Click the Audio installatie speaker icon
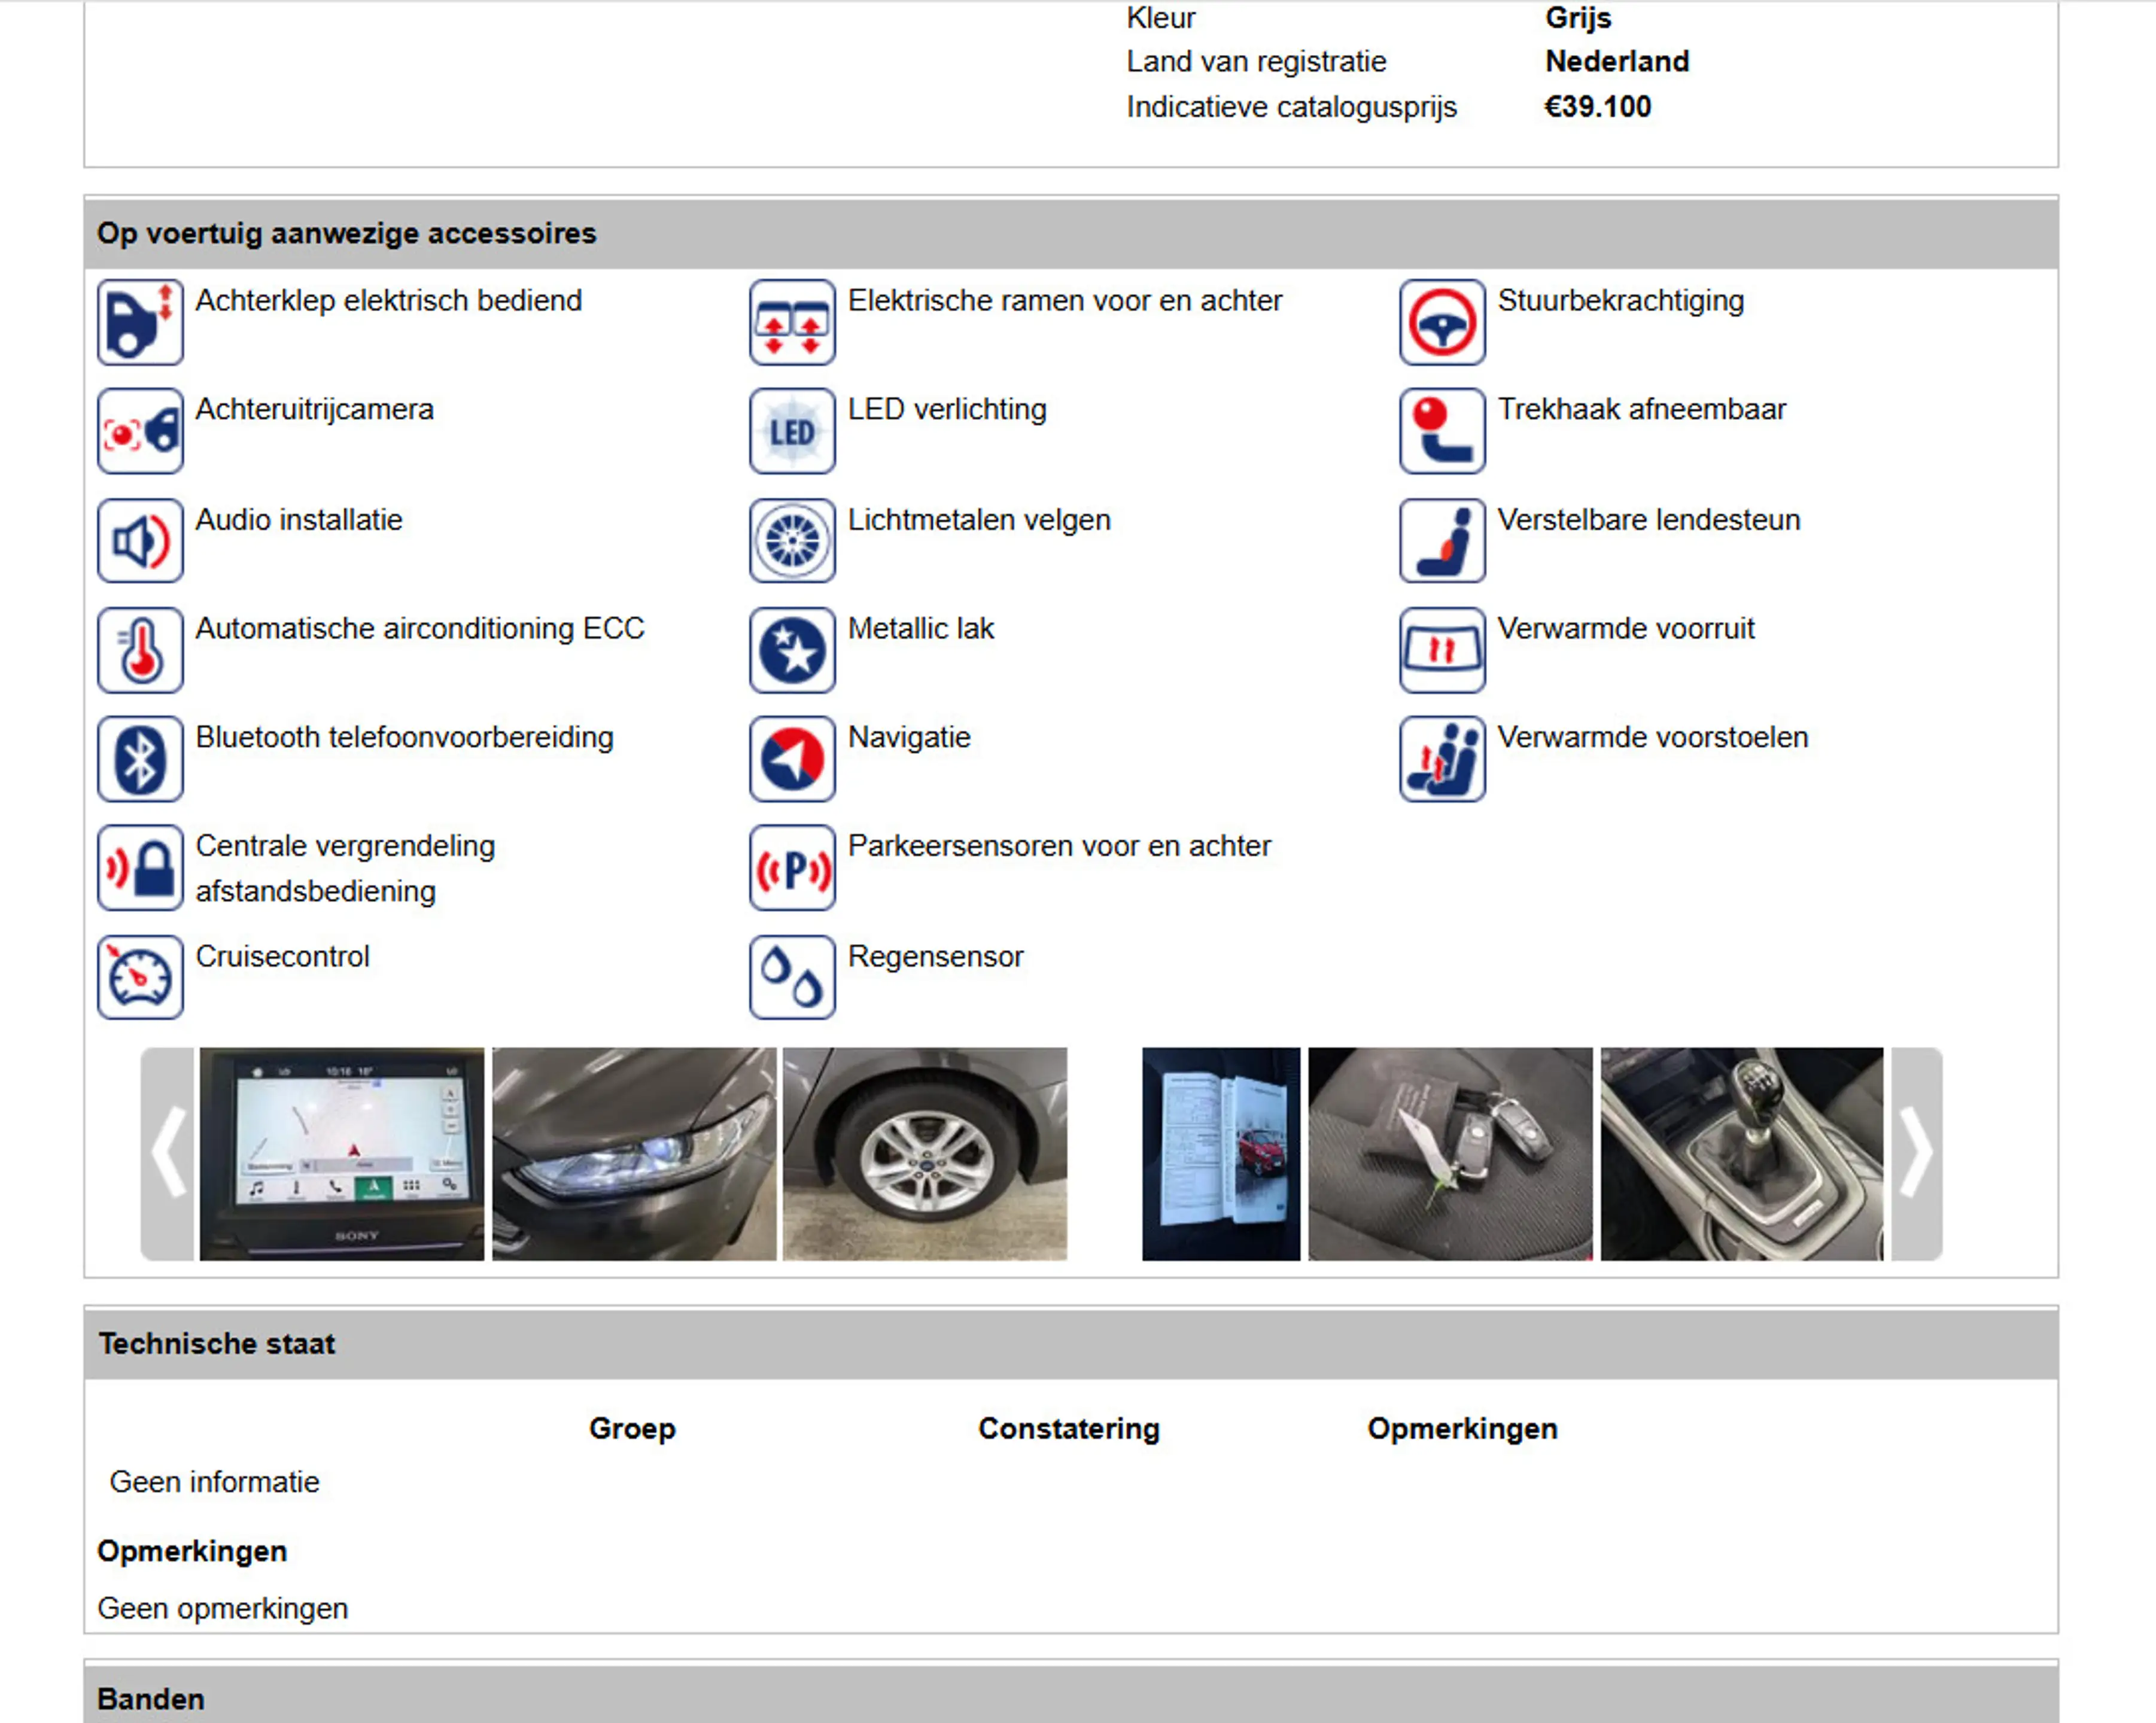Screen dimensions: 2156x1723 point(140,541)
